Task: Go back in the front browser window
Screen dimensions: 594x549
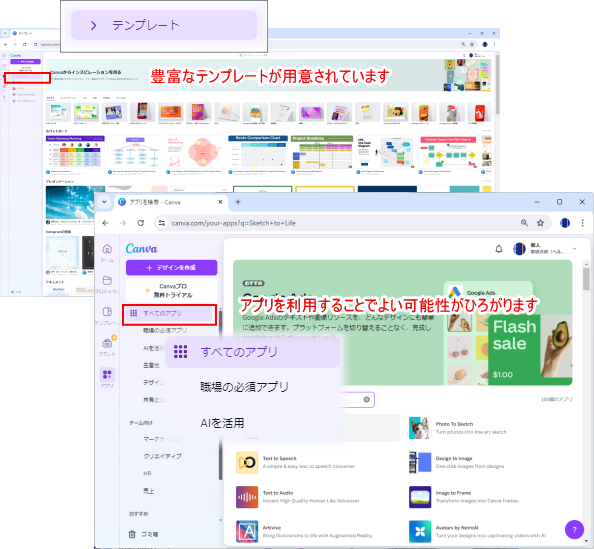Action: (x=105, y=223)
